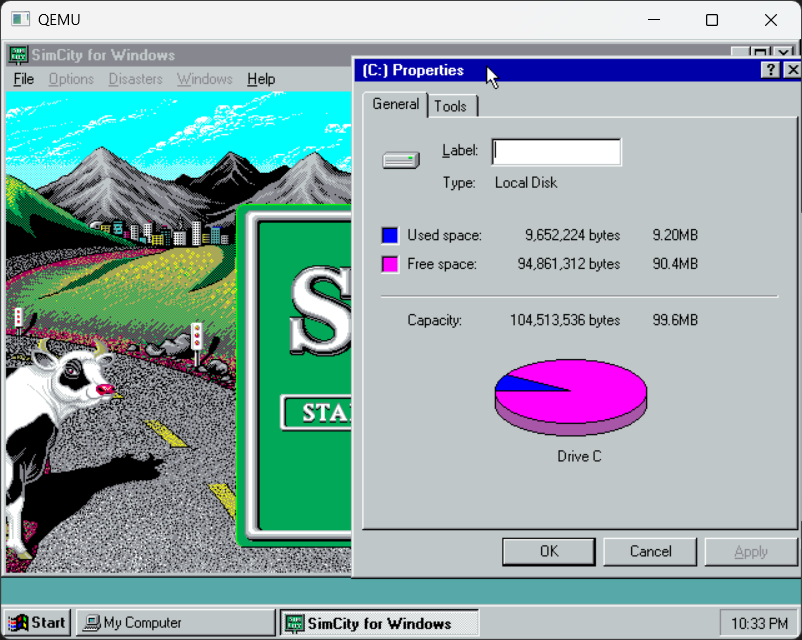
Task: Click the blue Used space color swatch
Action: 390,236
